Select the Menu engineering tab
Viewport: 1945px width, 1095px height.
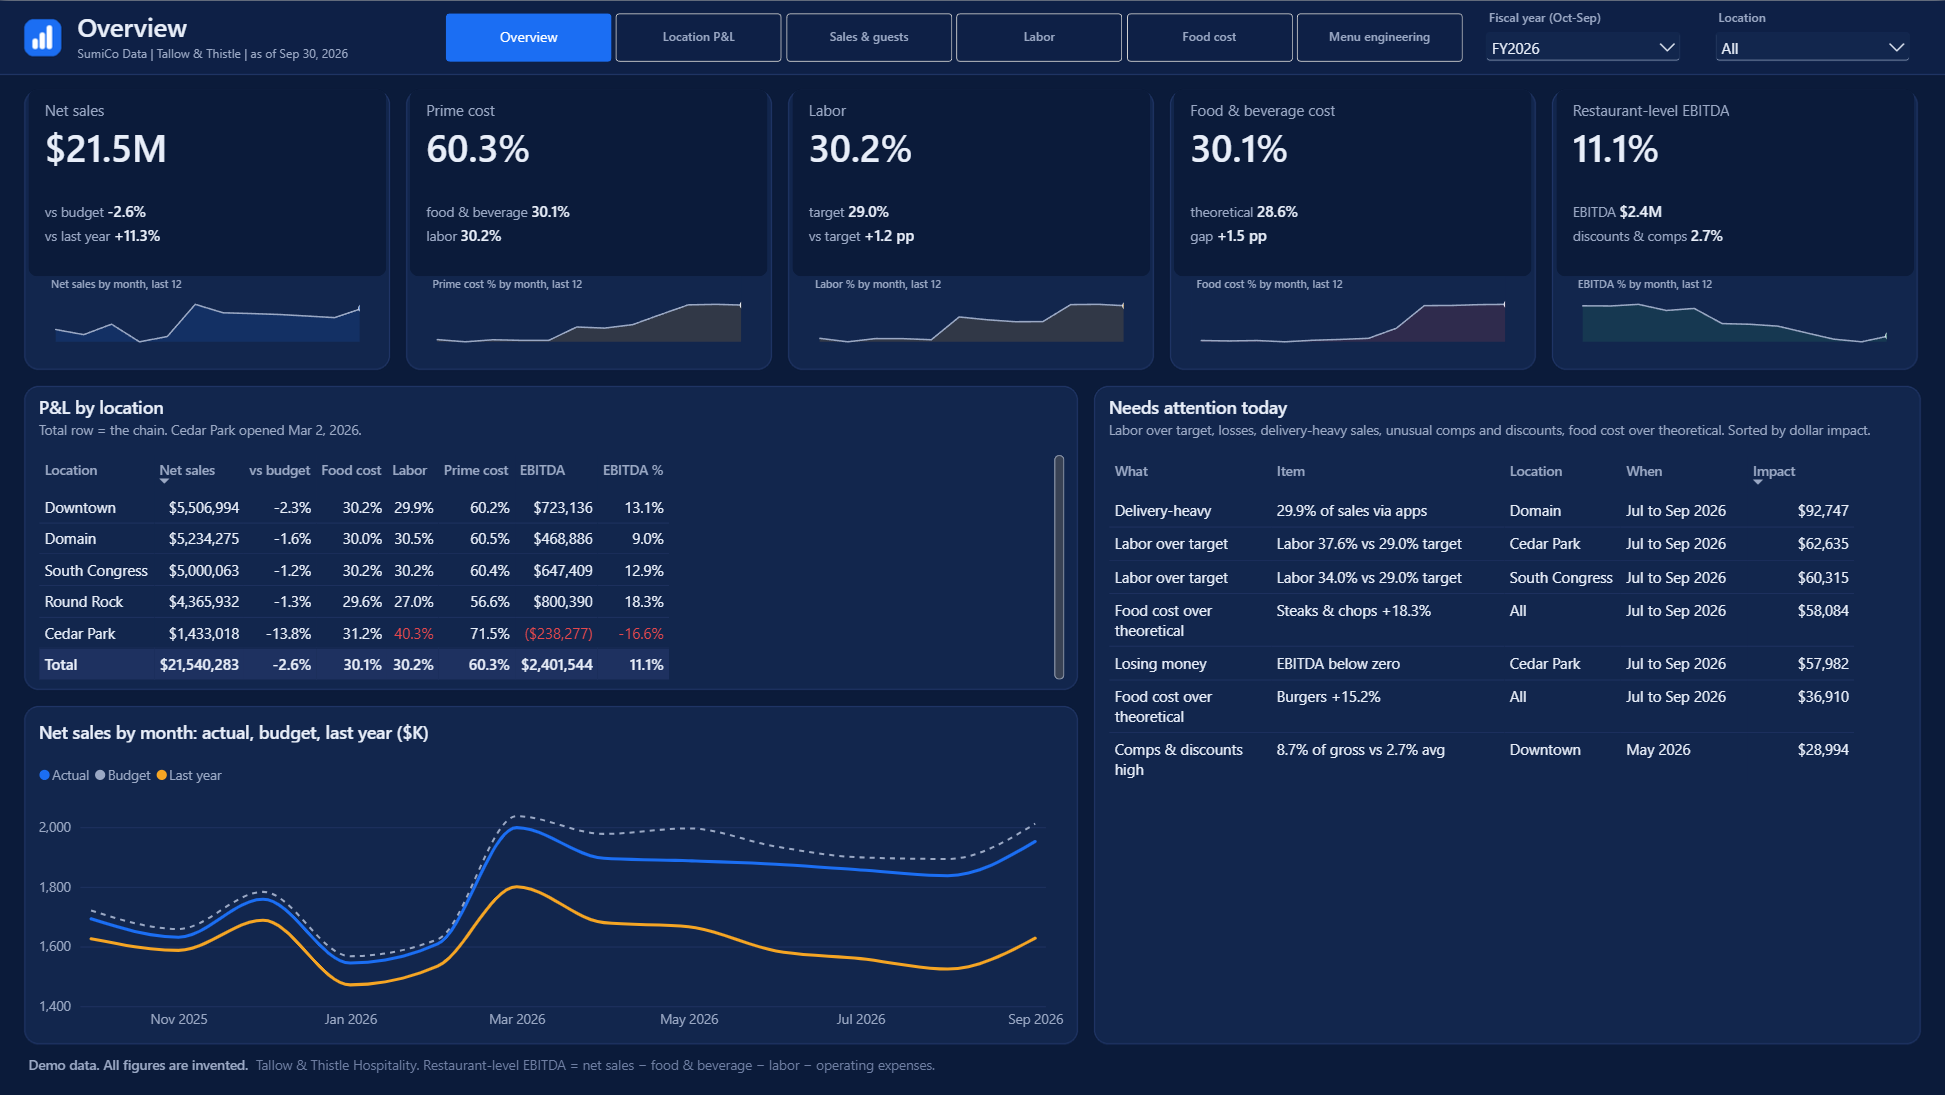coord(1379,37)
